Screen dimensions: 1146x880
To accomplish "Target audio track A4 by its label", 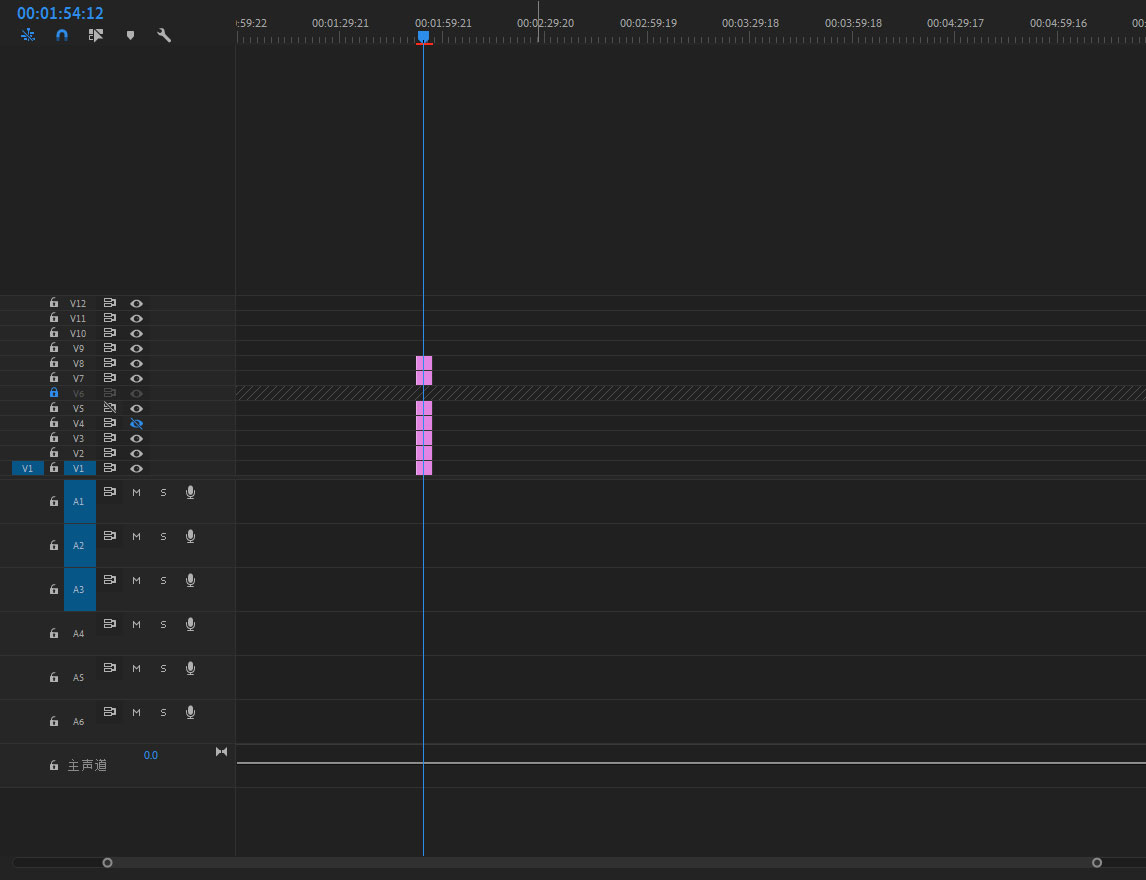I will 79,633.
